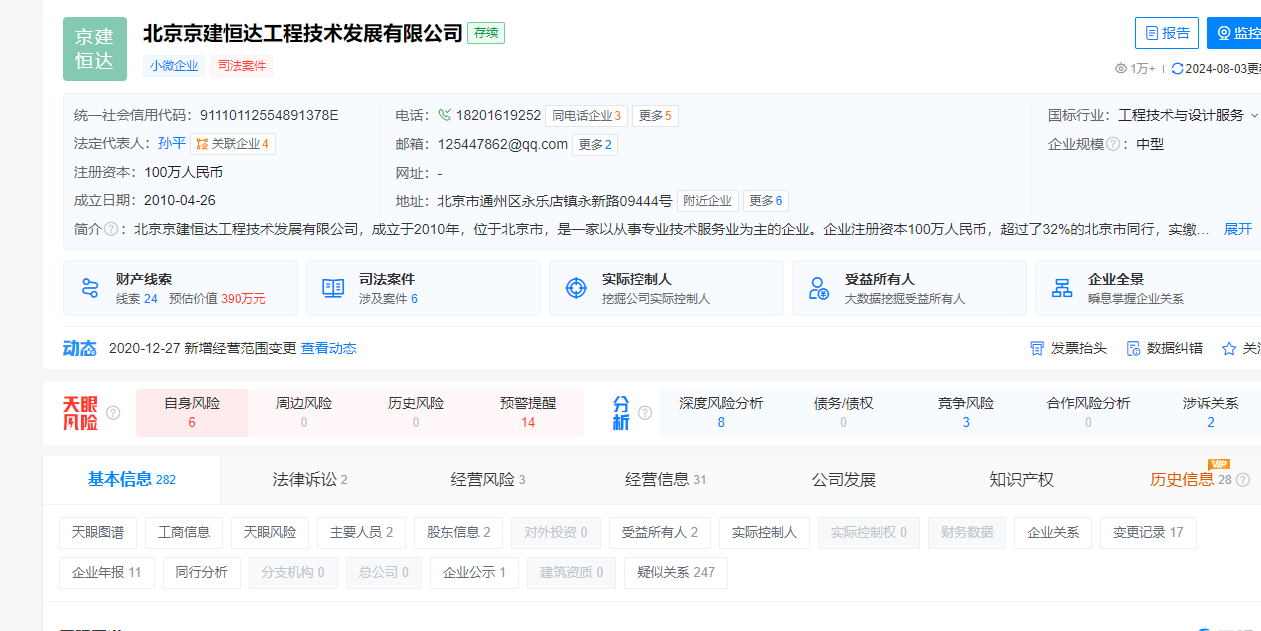
Task: Switch to the 基本信息 tab
Action: click(132, 480)
